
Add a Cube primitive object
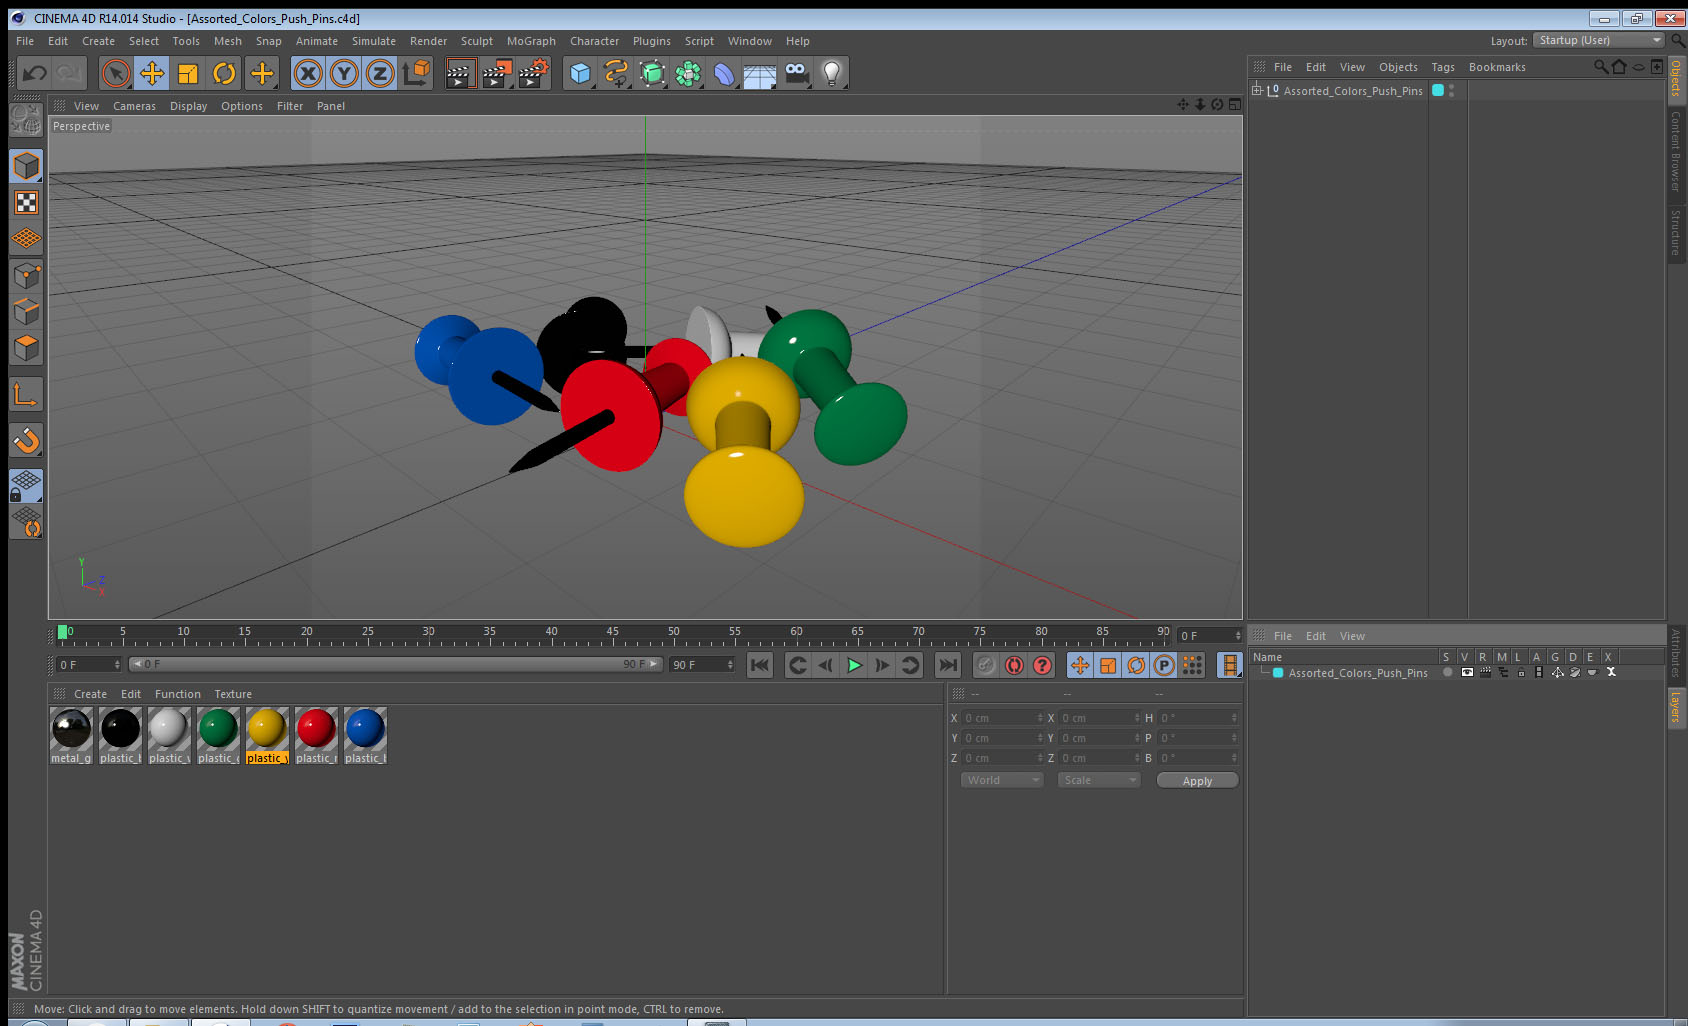click(x=580, y=73)
